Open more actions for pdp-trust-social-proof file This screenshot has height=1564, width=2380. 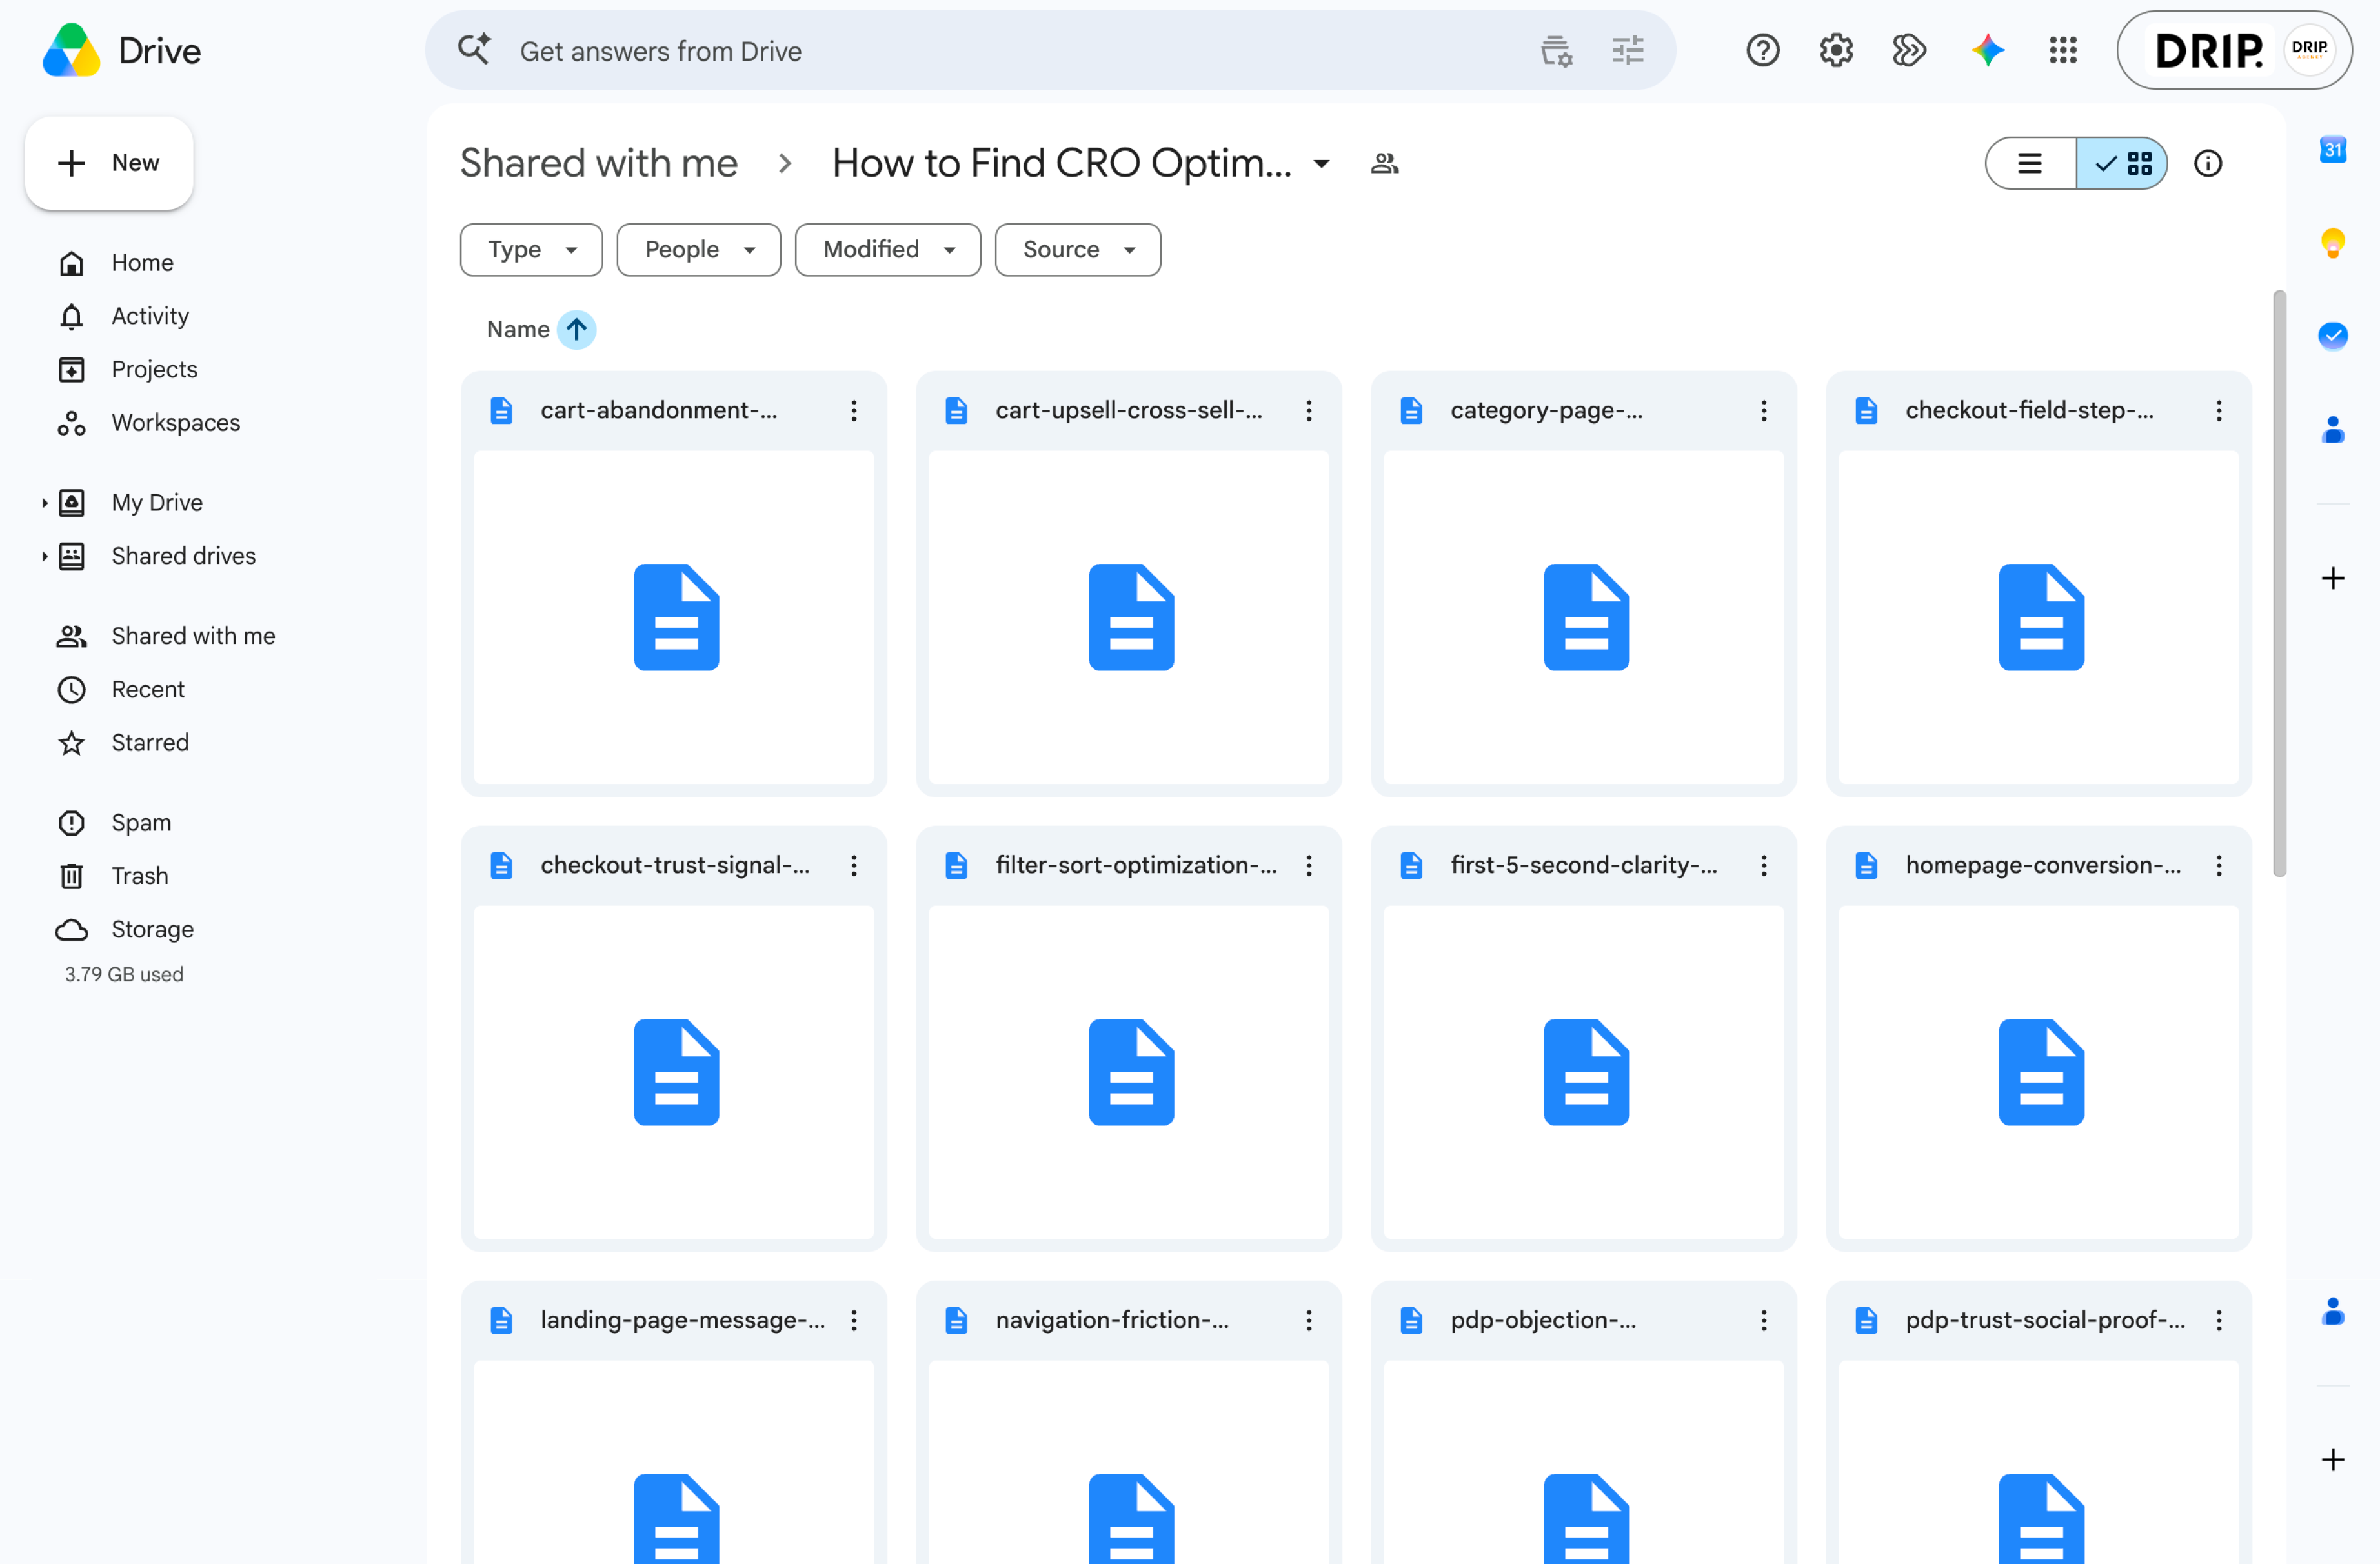(x=2219, y=1320)
